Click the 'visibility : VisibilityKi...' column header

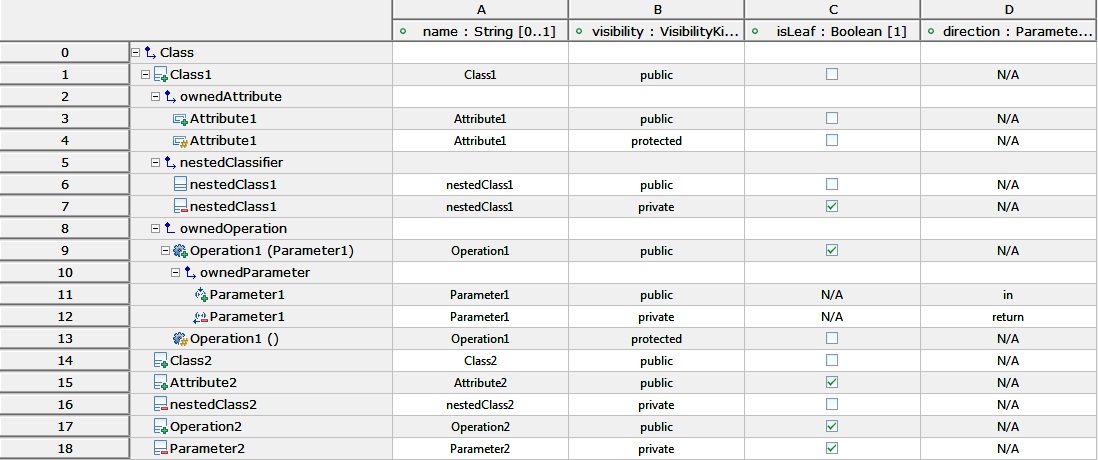pyautogui.click(x=657, y=31)
